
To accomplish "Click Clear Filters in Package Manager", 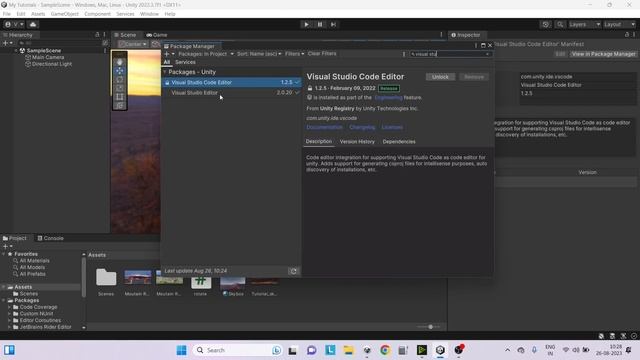I will click(322, 53).
